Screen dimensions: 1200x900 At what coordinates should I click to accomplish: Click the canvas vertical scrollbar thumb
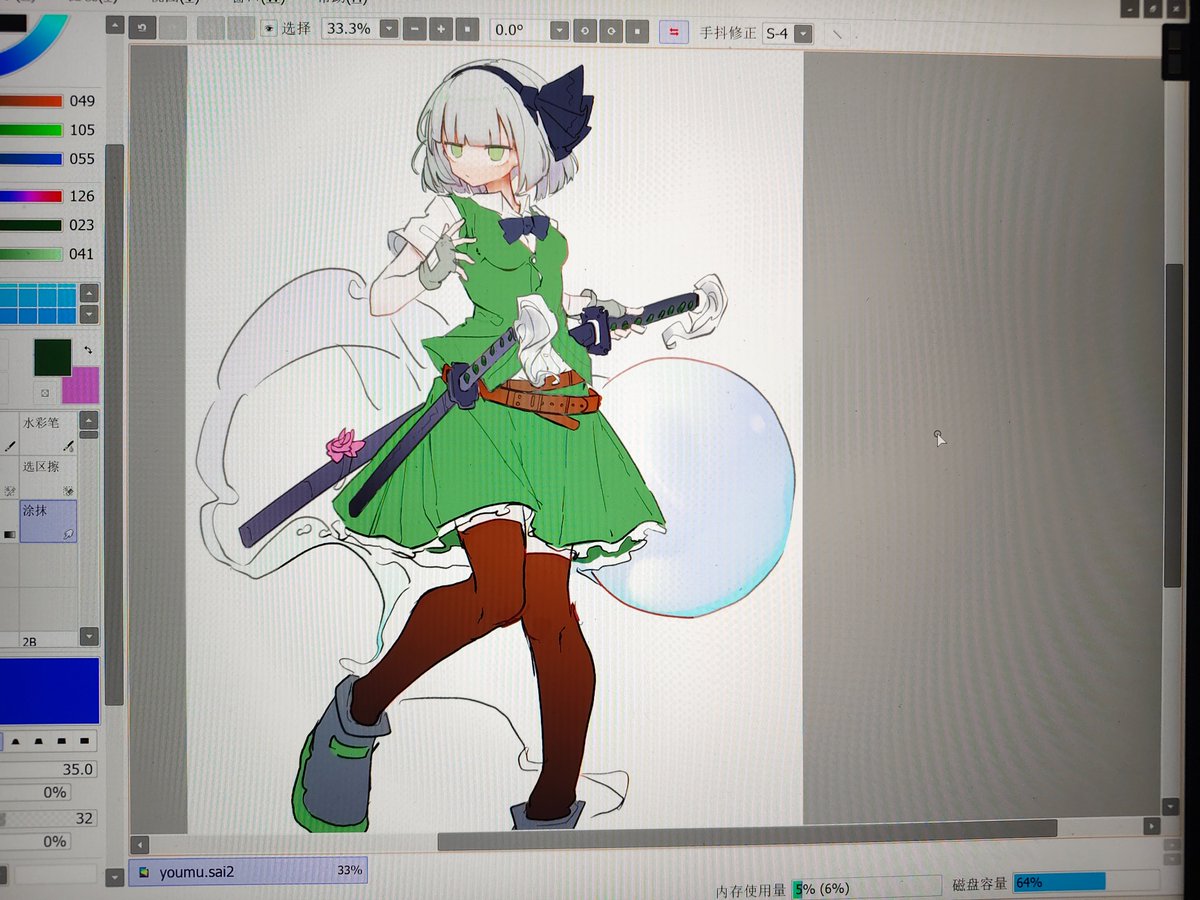(1173, 424)
